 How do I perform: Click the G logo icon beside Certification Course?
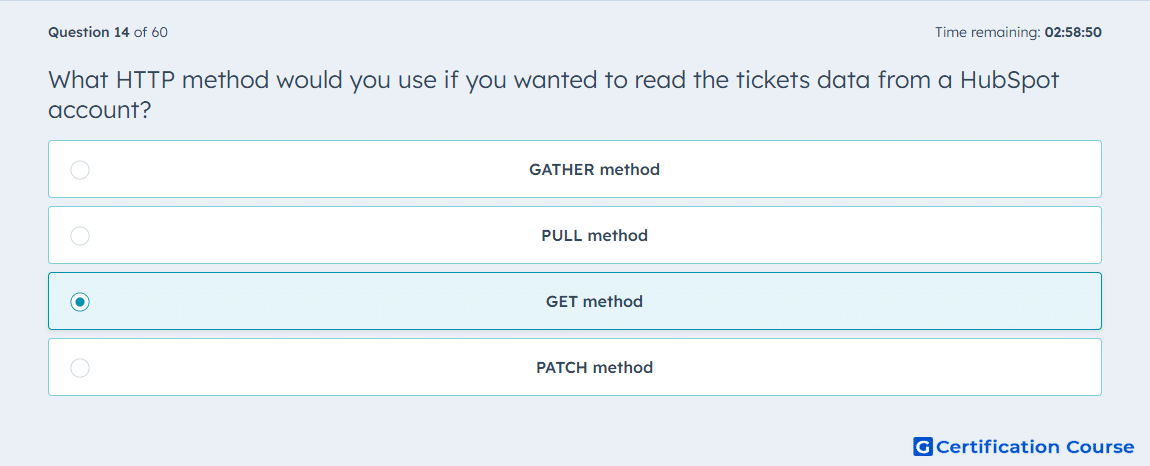coord(923,447)
